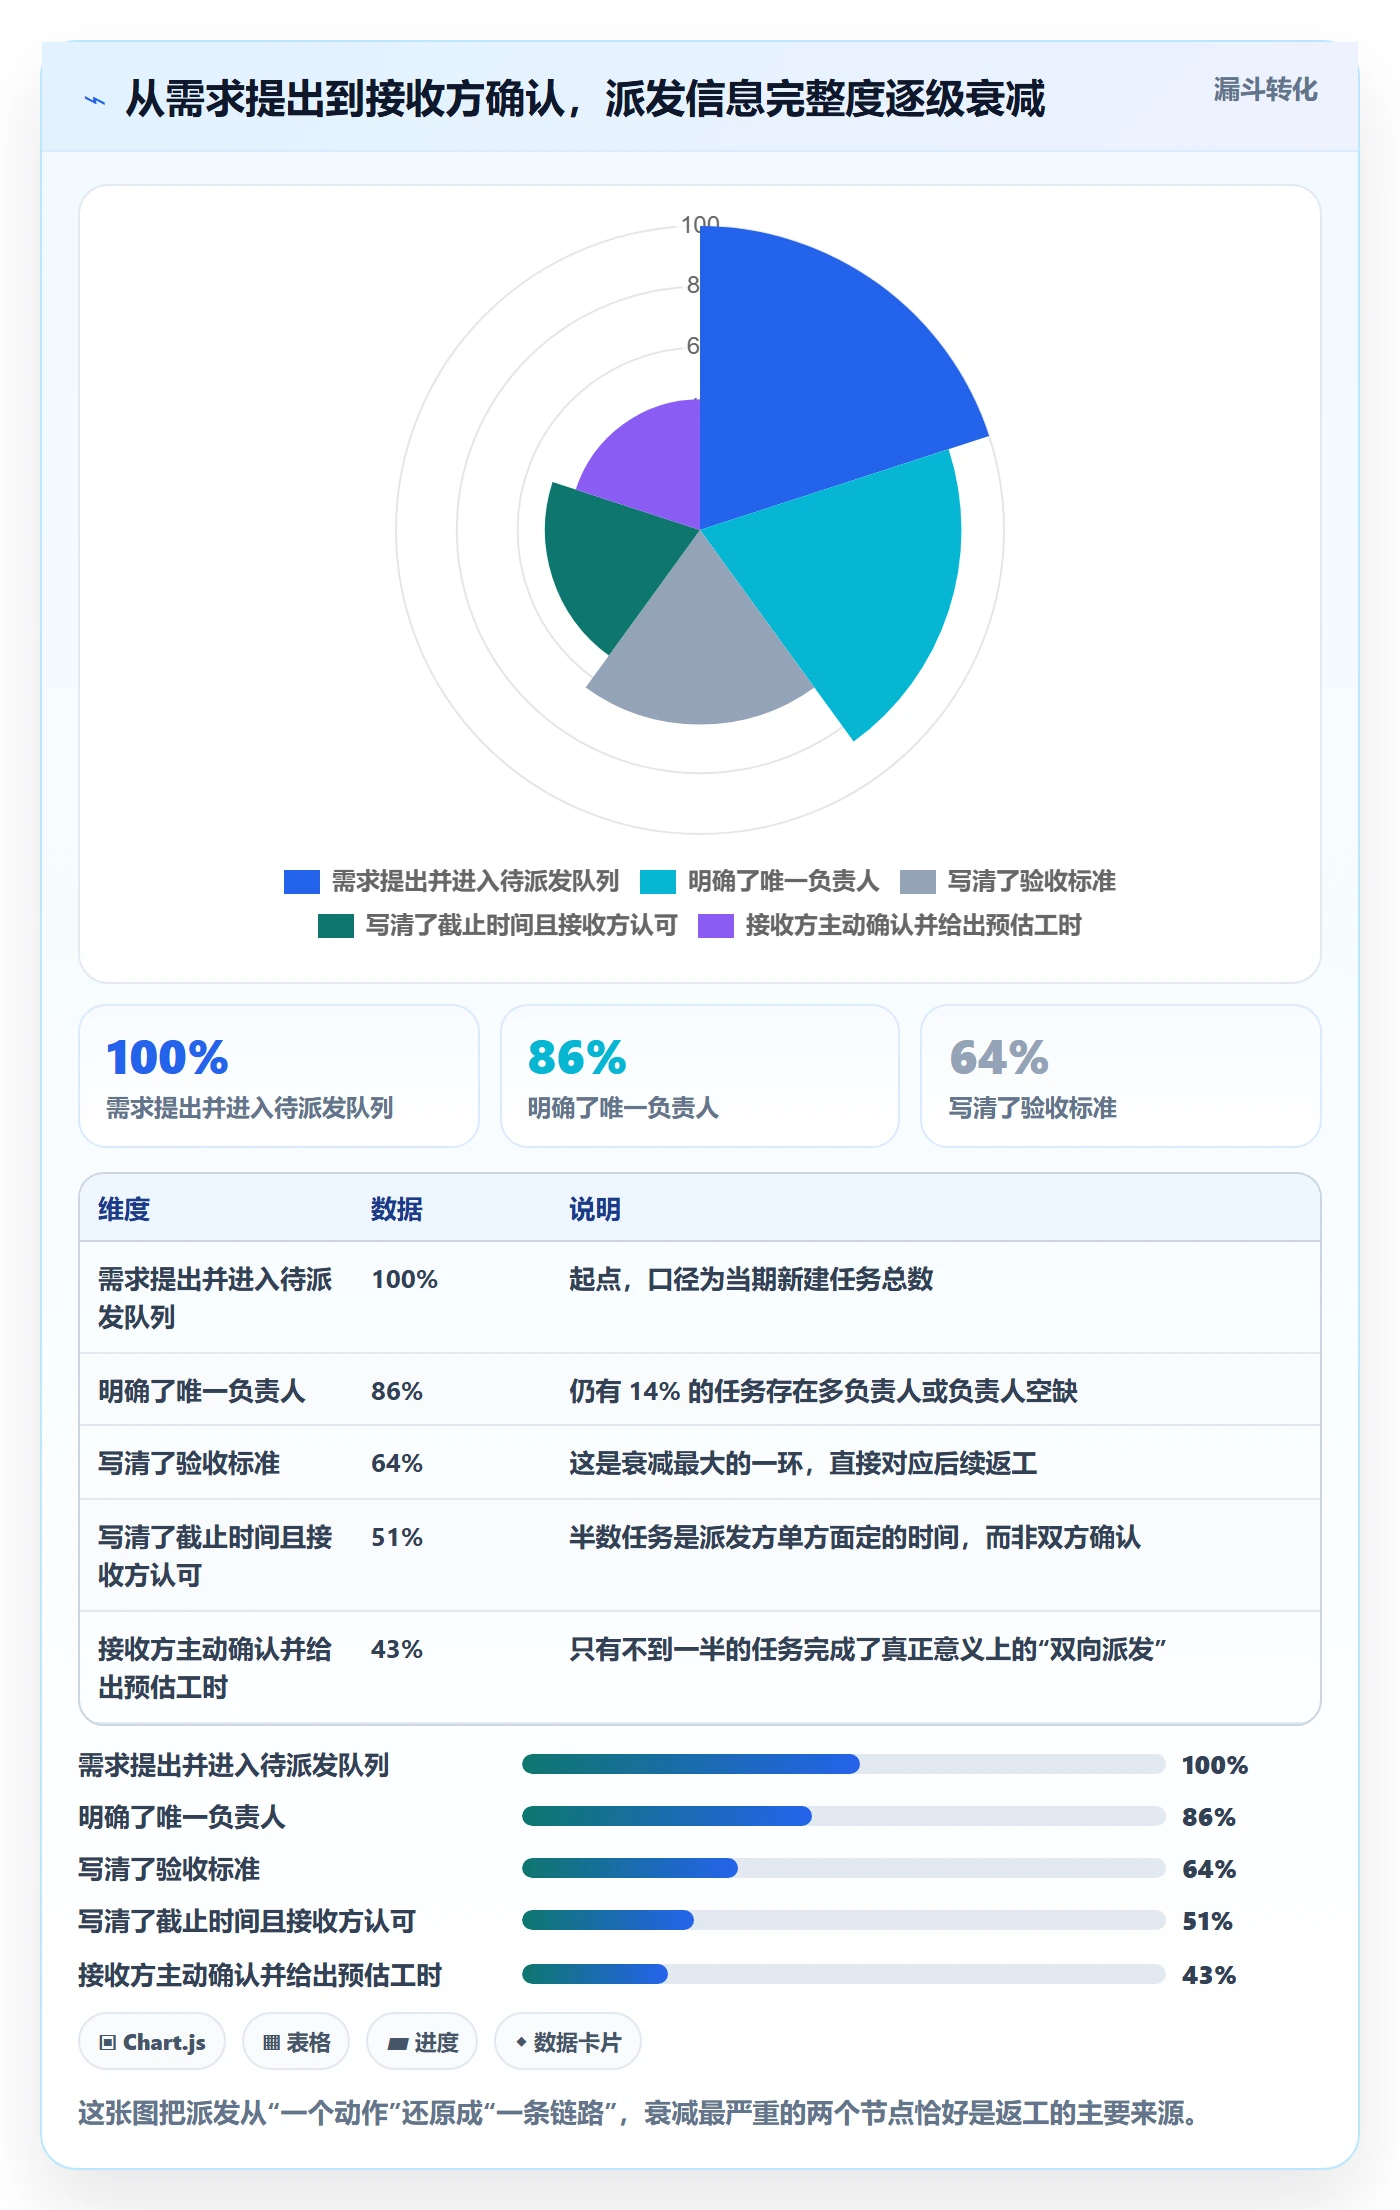This screenshot has height=2210, width=1400.
Task: Click the 51% table cell
Action: 397,1537
